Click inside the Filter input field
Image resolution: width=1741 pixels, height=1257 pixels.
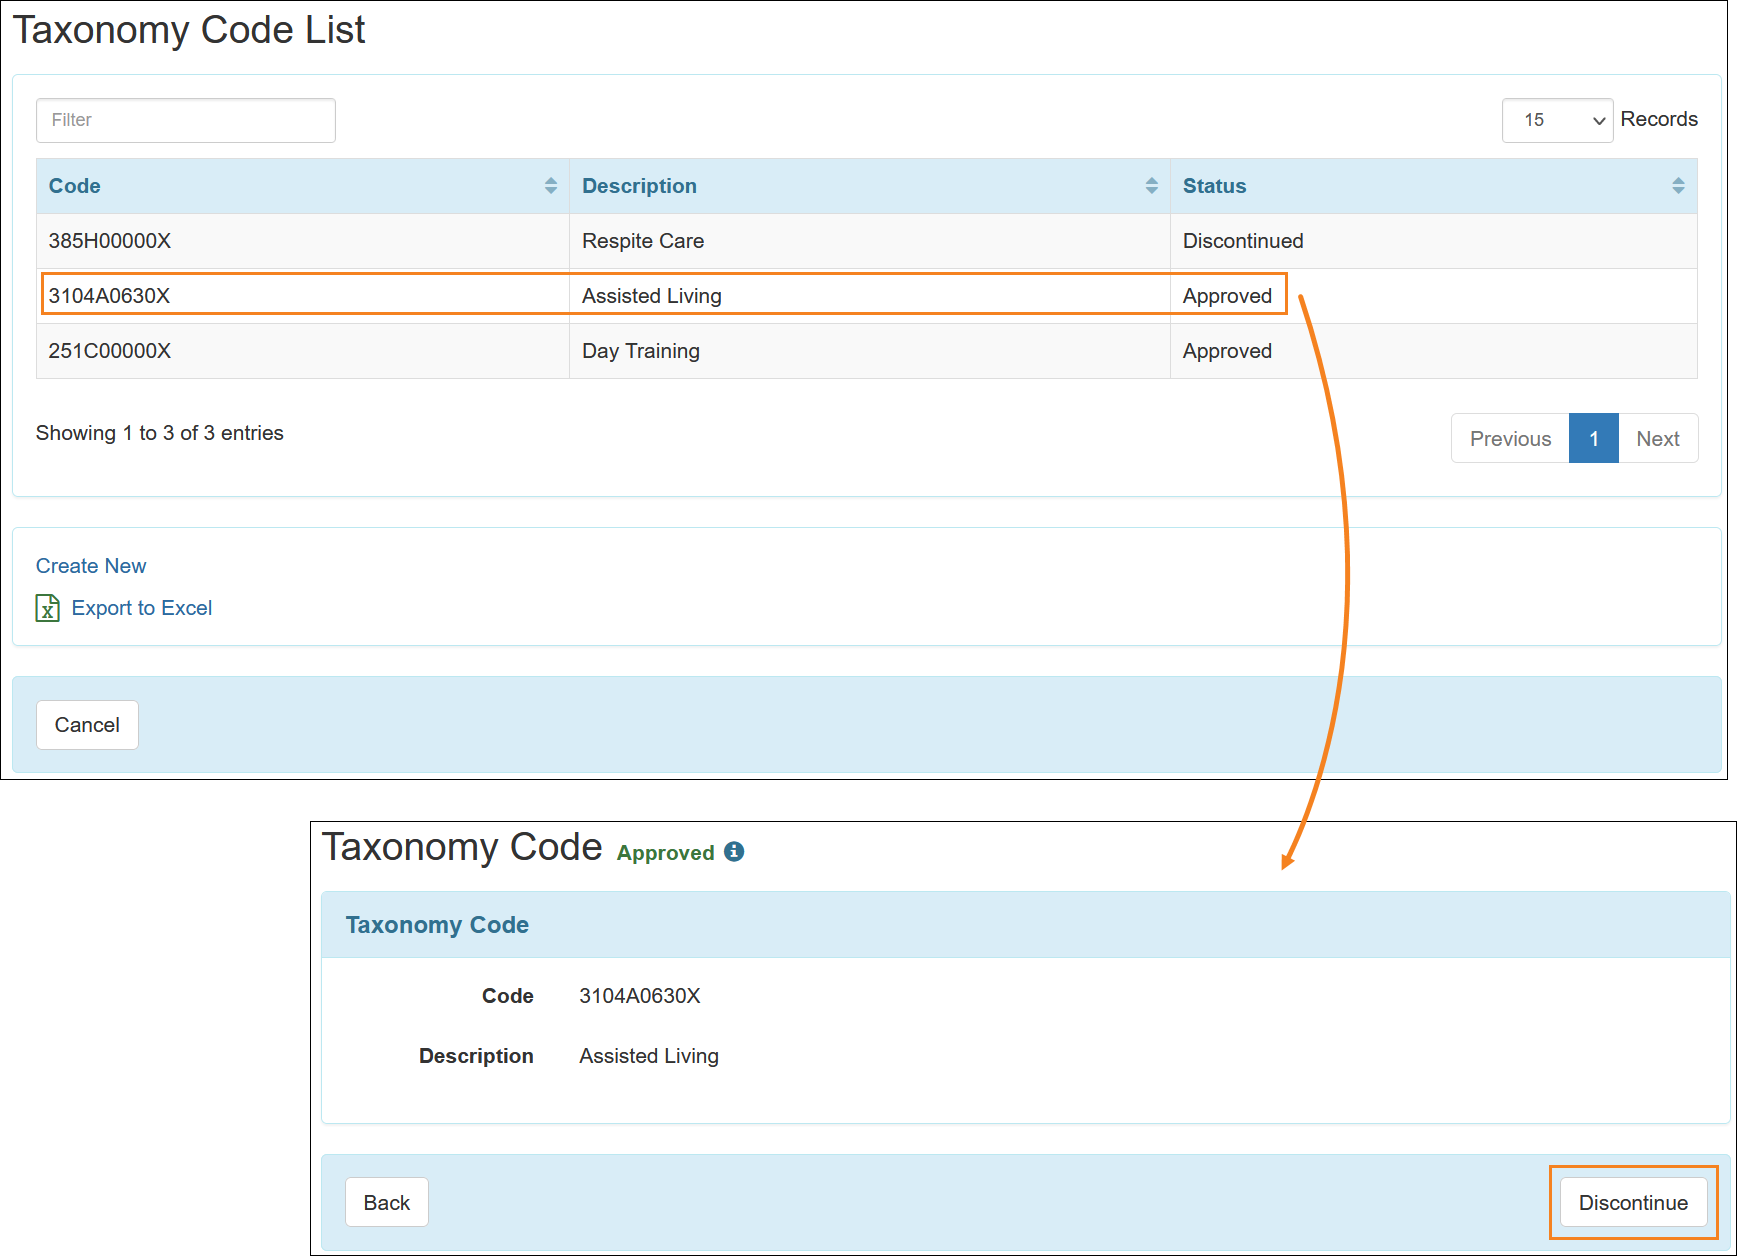point(185,120)
